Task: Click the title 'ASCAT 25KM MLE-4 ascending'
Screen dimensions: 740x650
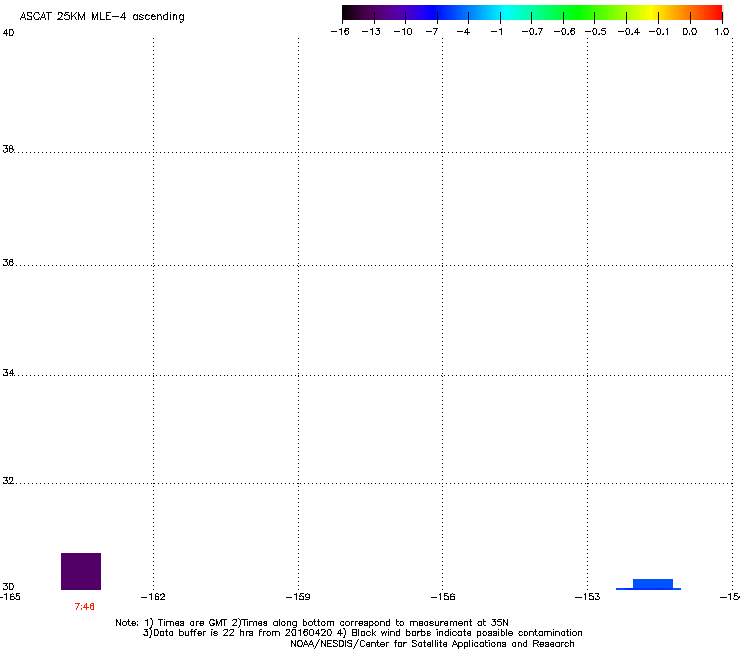Action: click(x=102, y=17)
